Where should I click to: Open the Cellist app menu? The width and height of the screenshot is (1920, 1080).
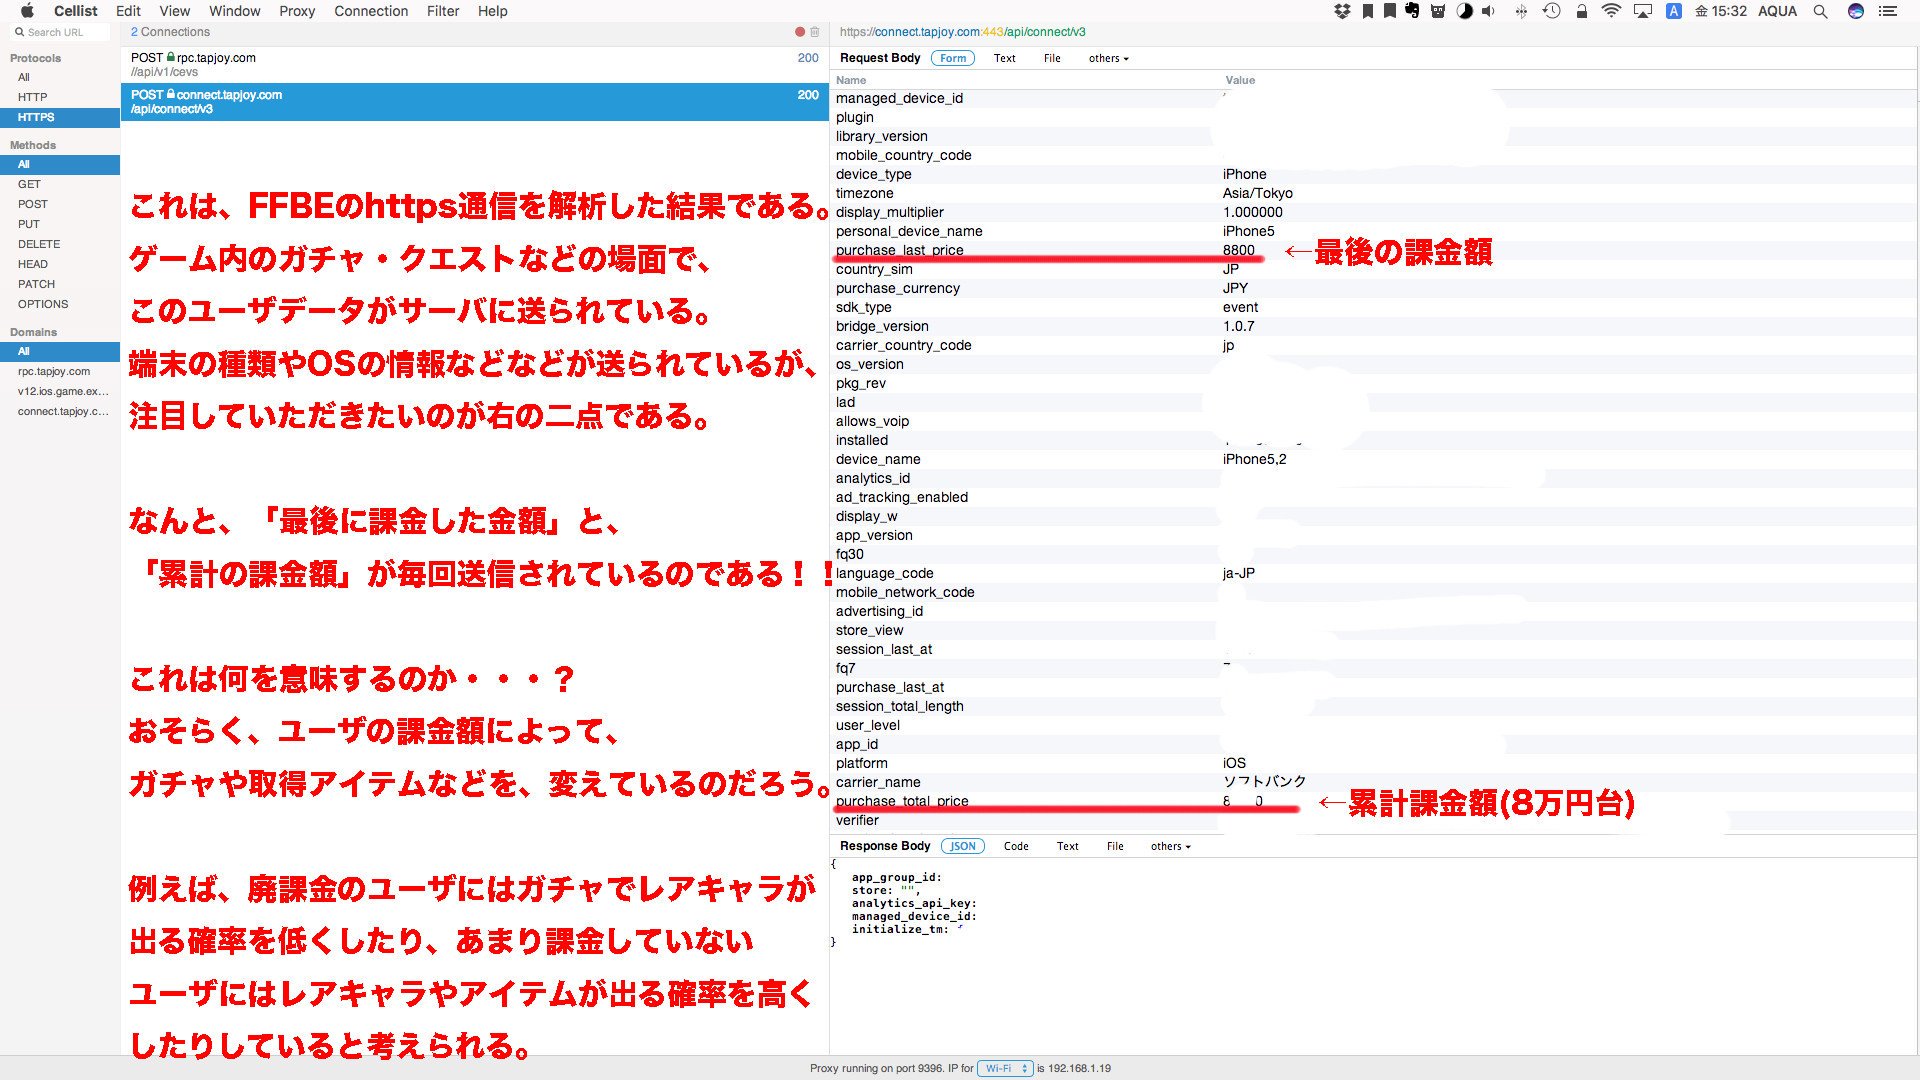pos(75,11)
